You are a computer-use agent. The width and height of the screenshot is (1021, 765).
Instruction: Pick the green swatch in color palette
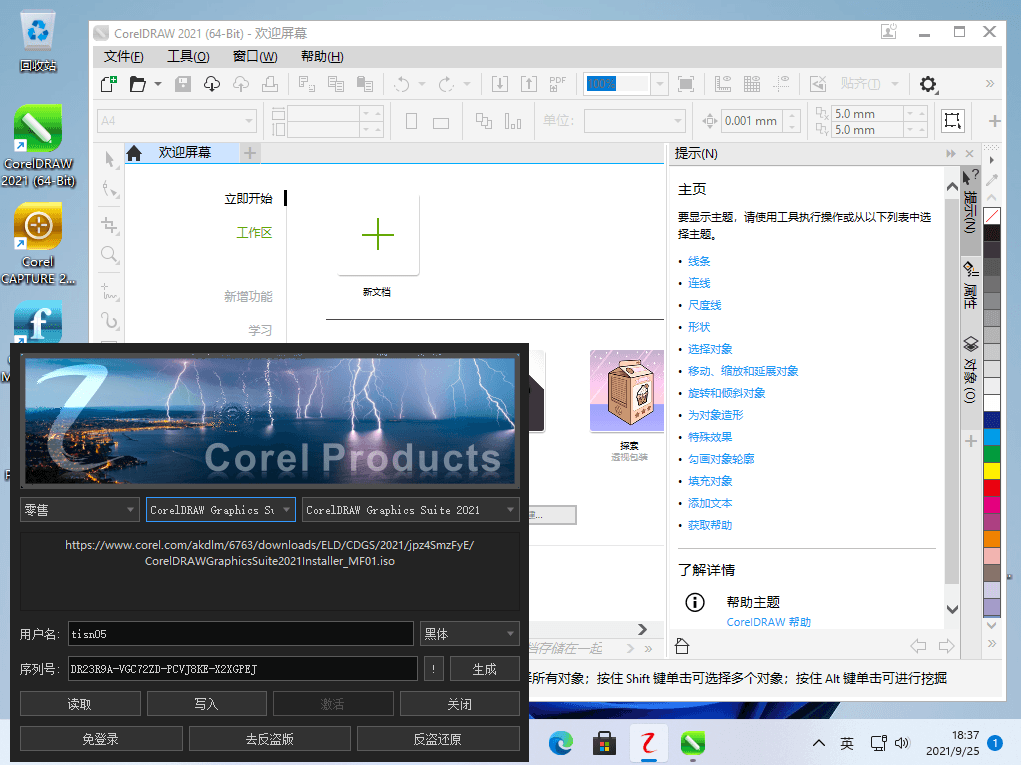pos(992,454)
